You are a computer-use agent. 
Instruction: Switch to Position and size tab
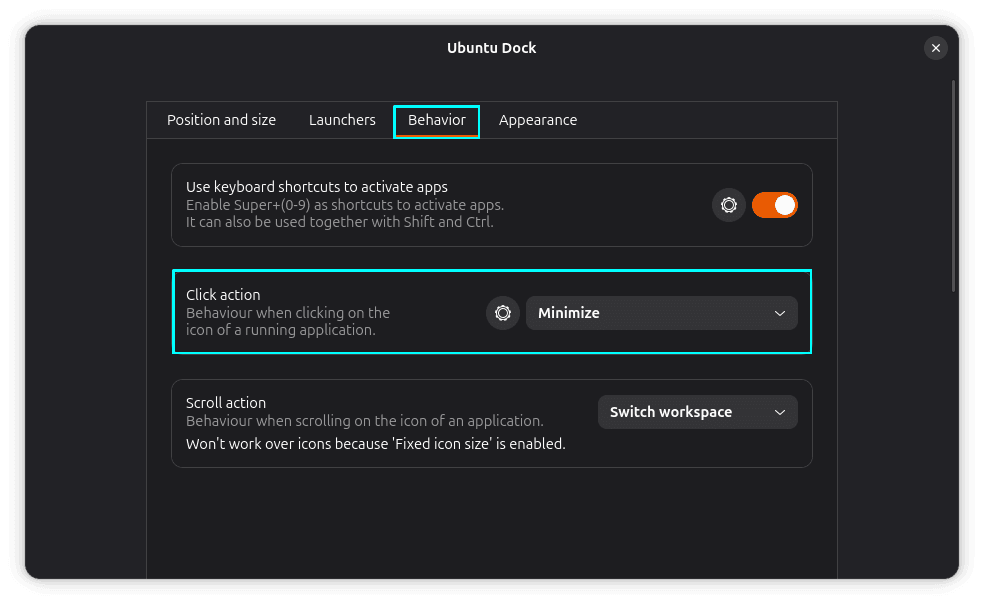222,120
